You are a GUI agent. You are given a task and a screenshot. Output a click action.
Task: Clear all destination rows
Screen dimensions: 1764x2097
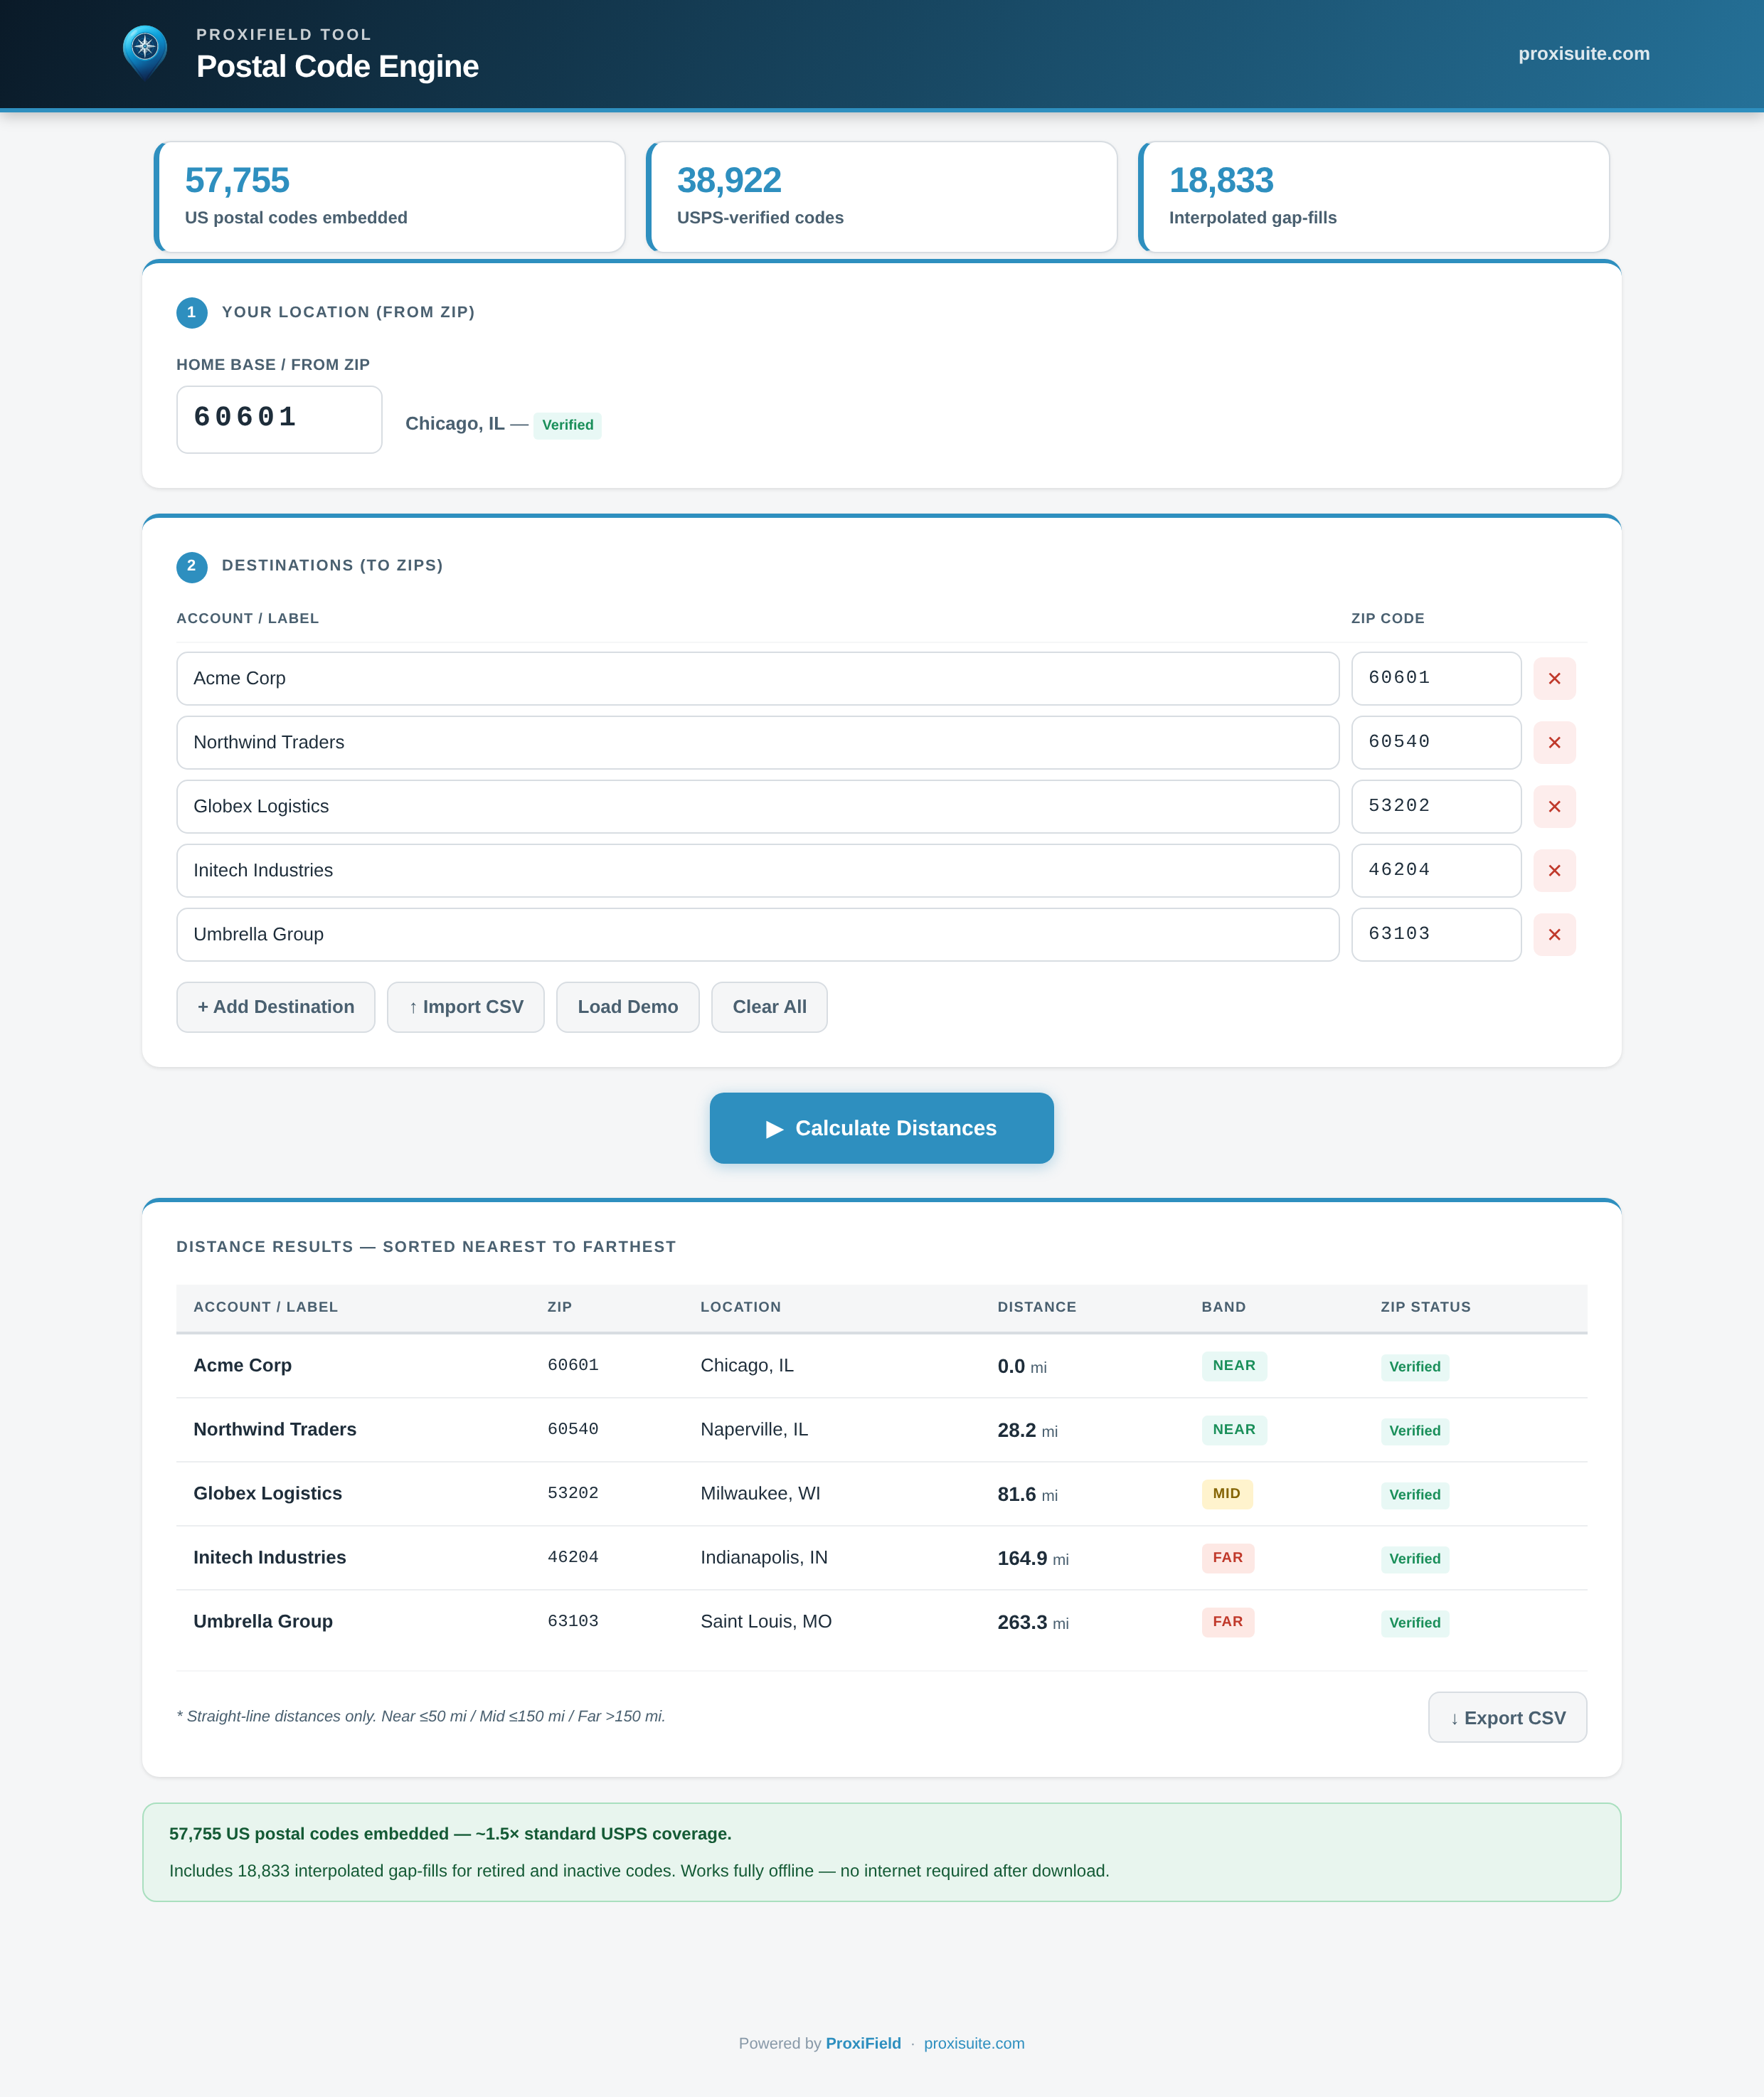[769, 1007]
